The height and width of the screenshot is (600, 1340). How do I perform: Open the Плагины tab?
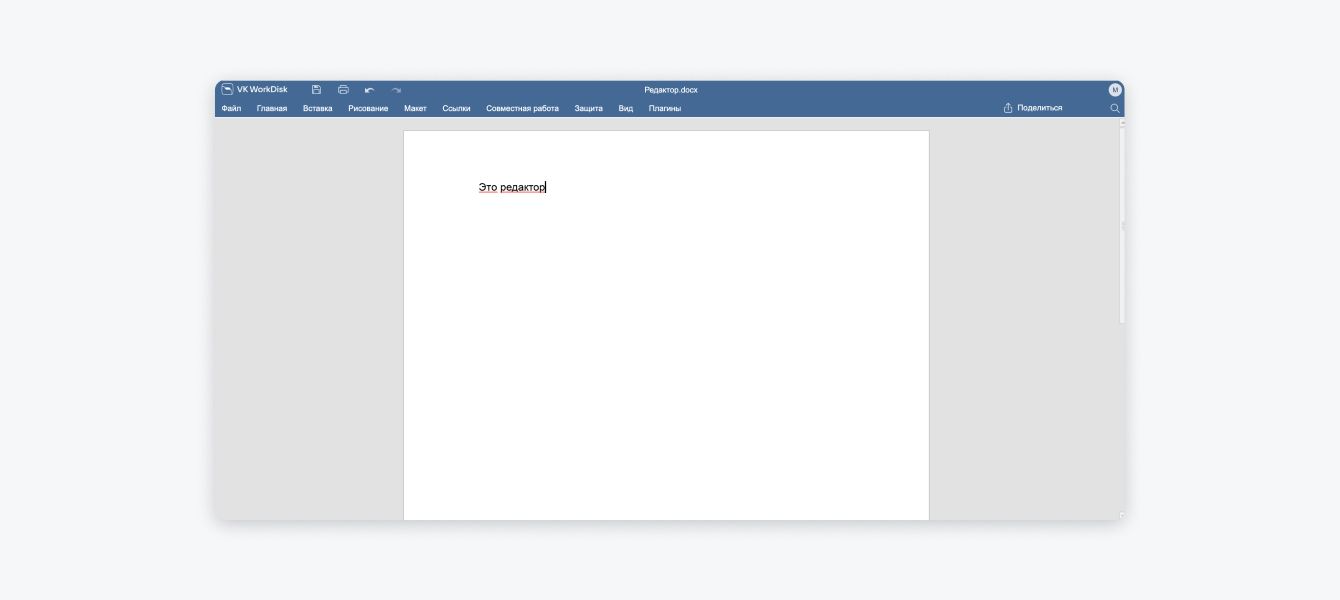[x=664, y=108]
